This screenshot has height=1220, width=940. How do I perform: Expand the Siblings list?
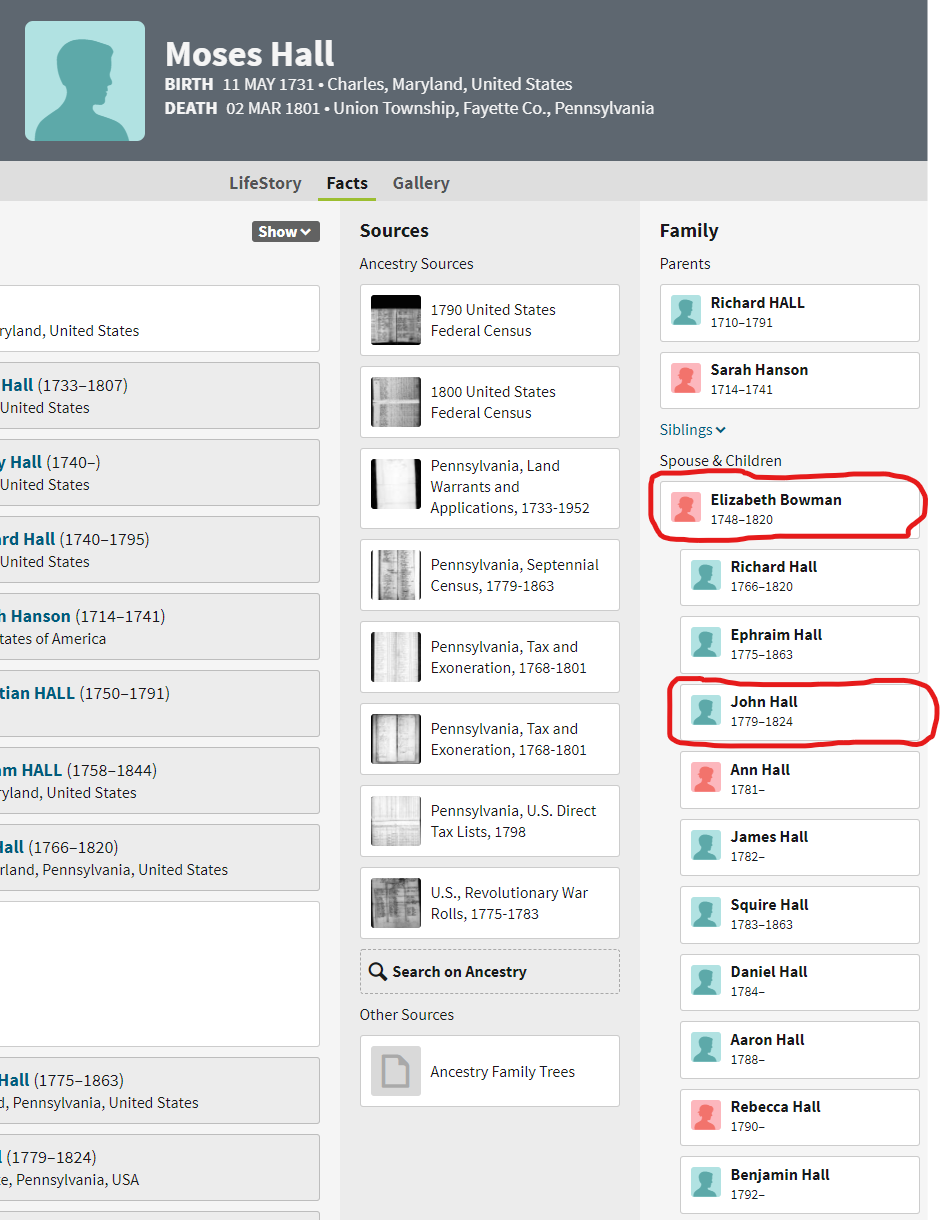692,430
